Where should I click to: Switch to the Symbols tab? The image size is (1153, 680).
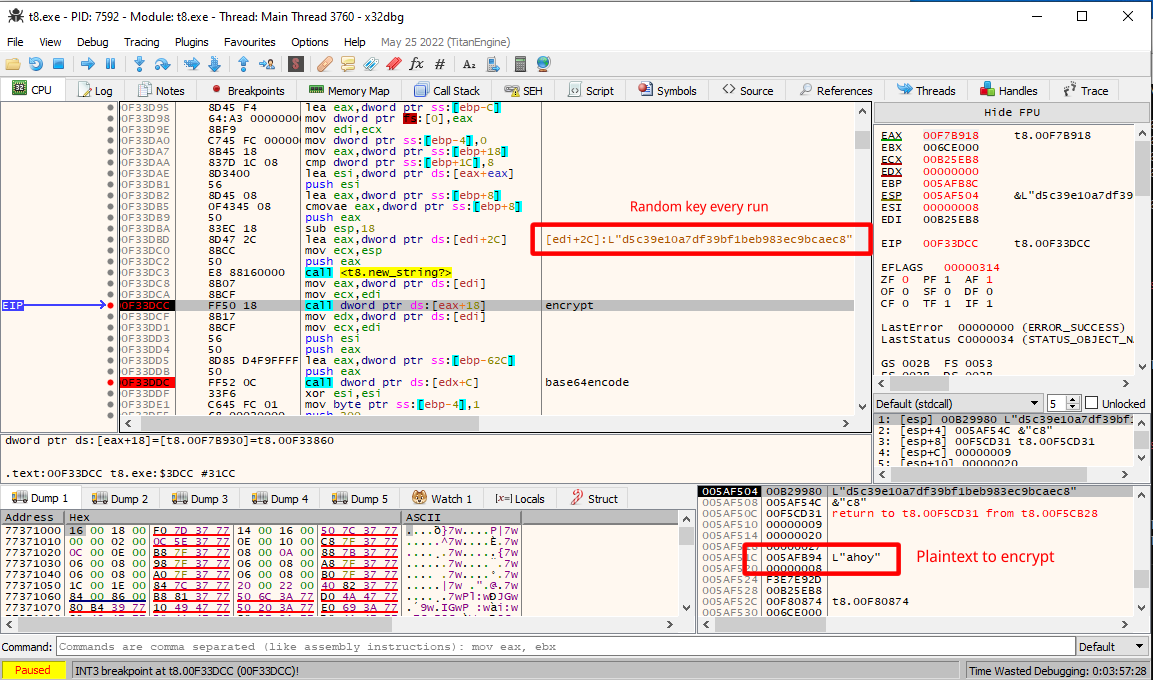click(668, 90)
